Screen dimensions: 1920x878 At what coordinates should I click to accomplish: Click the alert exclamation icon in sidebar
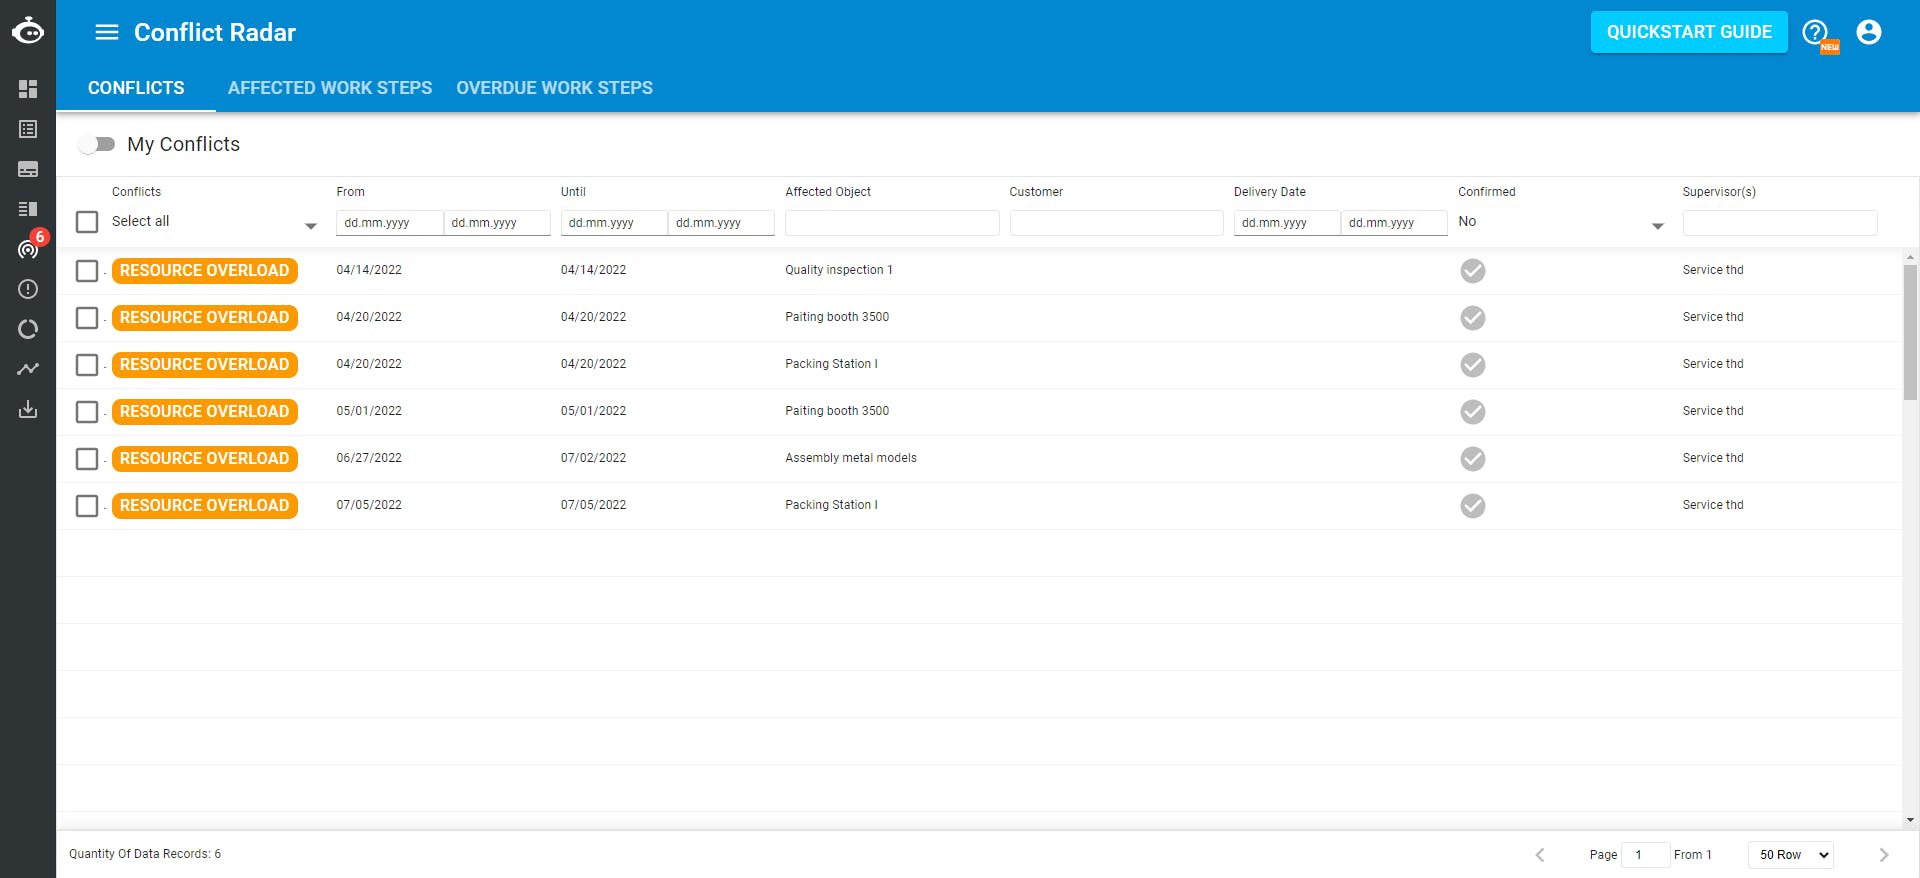click(x=28, y=289)
